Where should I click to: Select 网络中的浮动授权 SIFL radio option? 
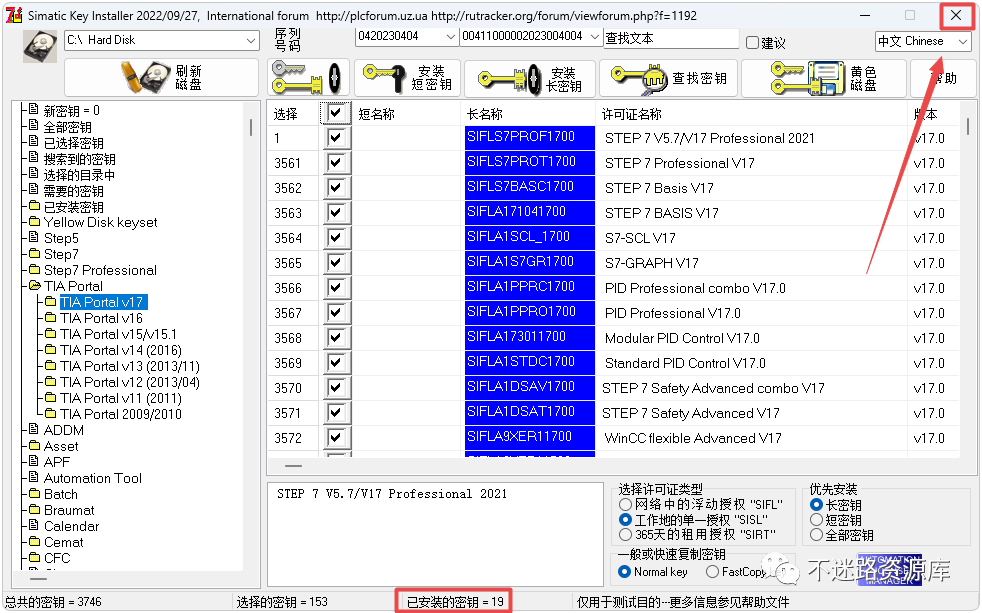point(625,504)
